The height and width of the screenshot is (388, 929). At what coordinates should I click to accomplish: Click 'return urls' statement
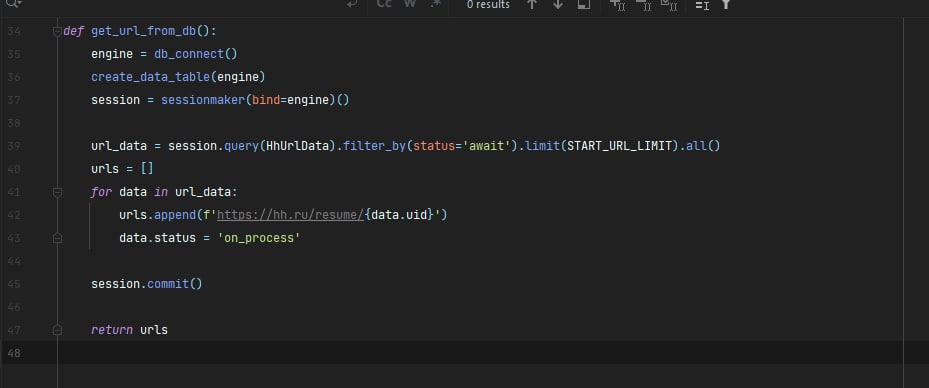point(130,330)
